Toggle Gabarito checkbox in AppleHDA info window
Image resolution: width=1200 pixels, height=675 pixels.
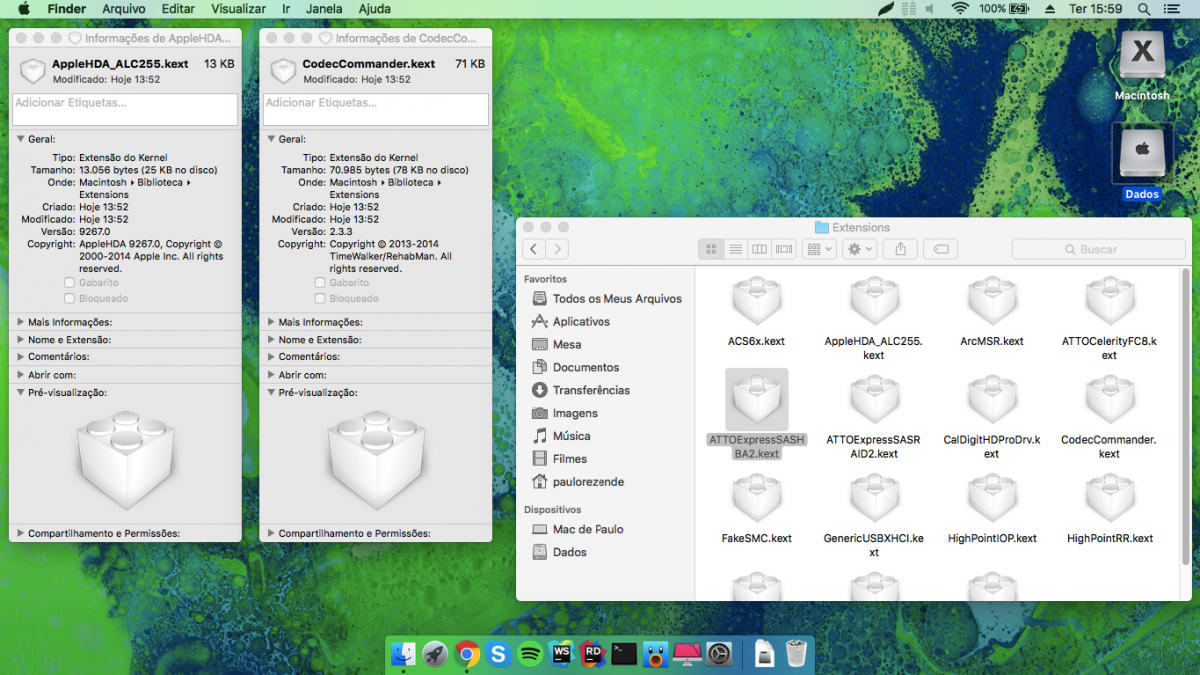point(69,283)
